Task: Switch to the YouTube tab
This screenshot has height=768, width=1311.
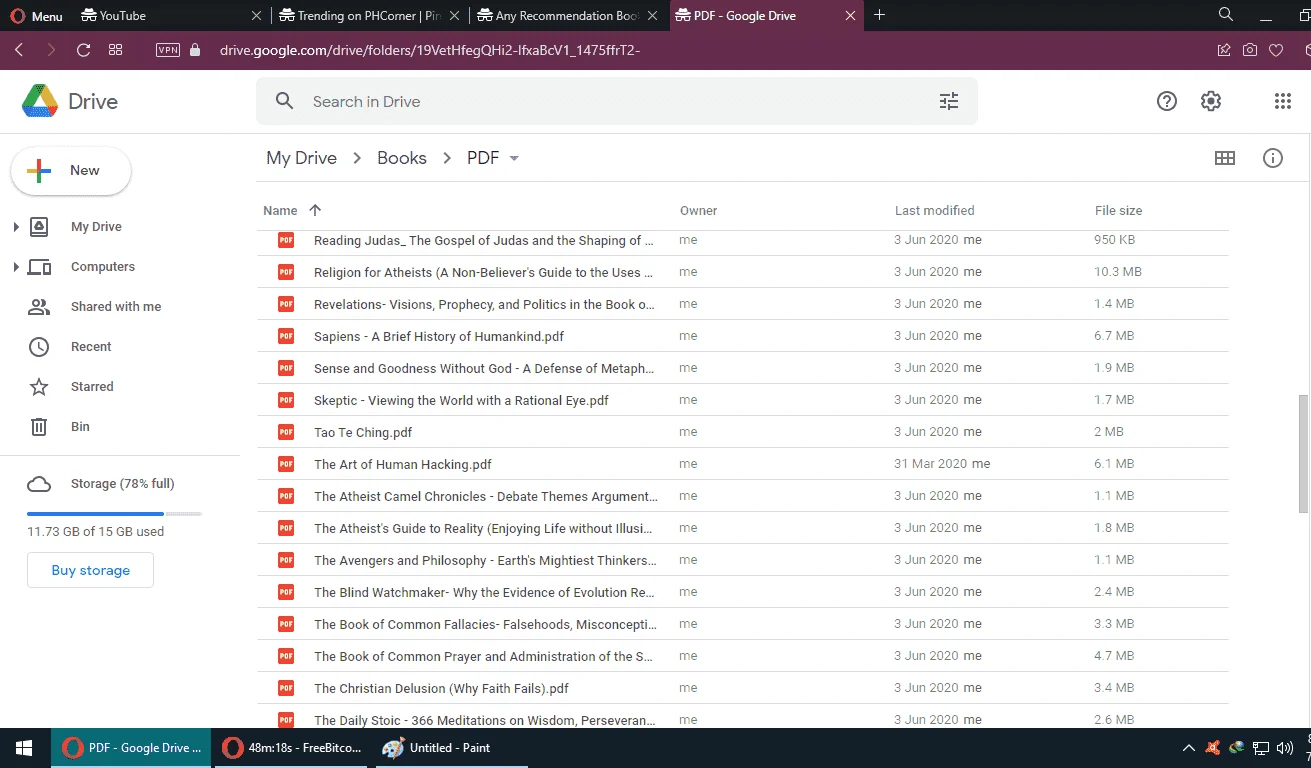Action: point(172,16)
